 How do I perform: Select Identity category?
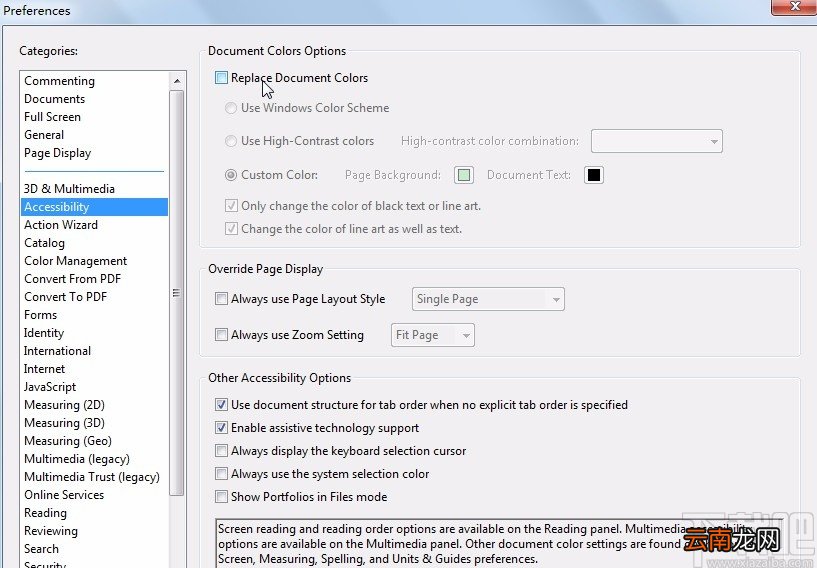click(x=44, y=333)
